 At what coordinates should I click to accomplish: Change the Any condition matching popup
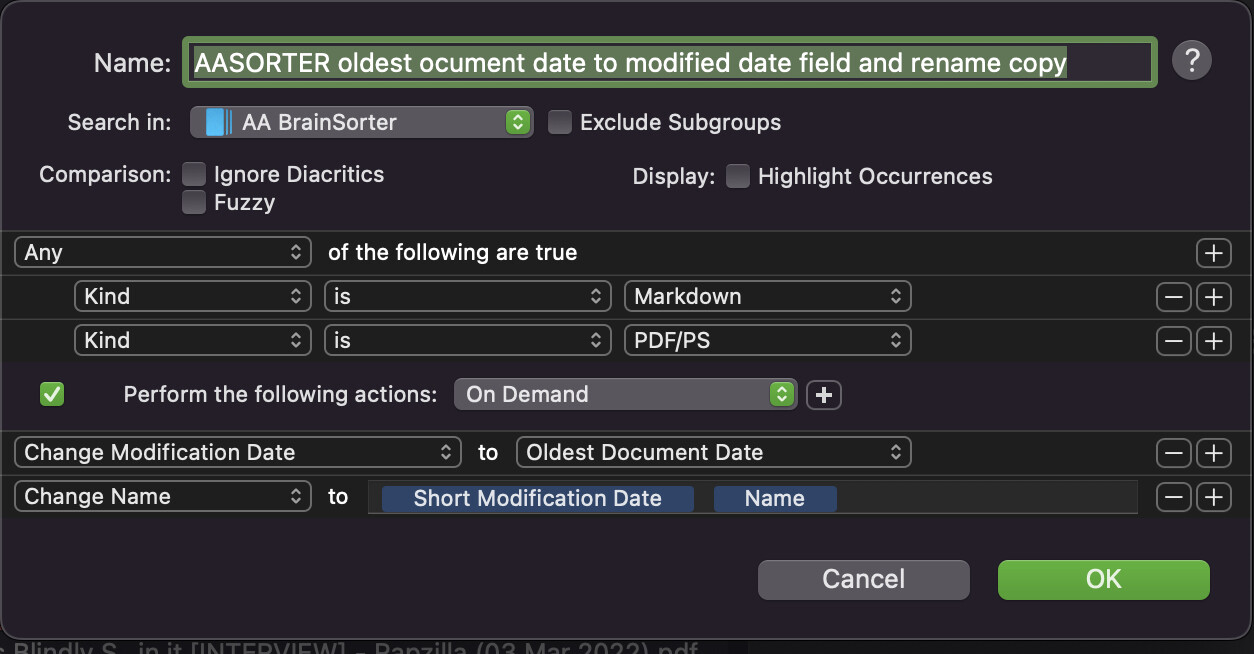pos(162,253)
